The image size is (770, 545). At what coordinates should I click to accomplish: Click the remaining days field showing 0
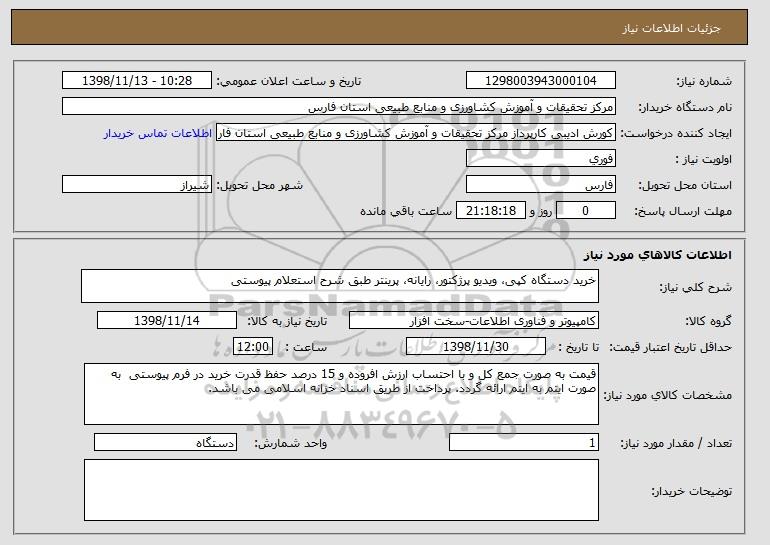click(x=585, y=211)
